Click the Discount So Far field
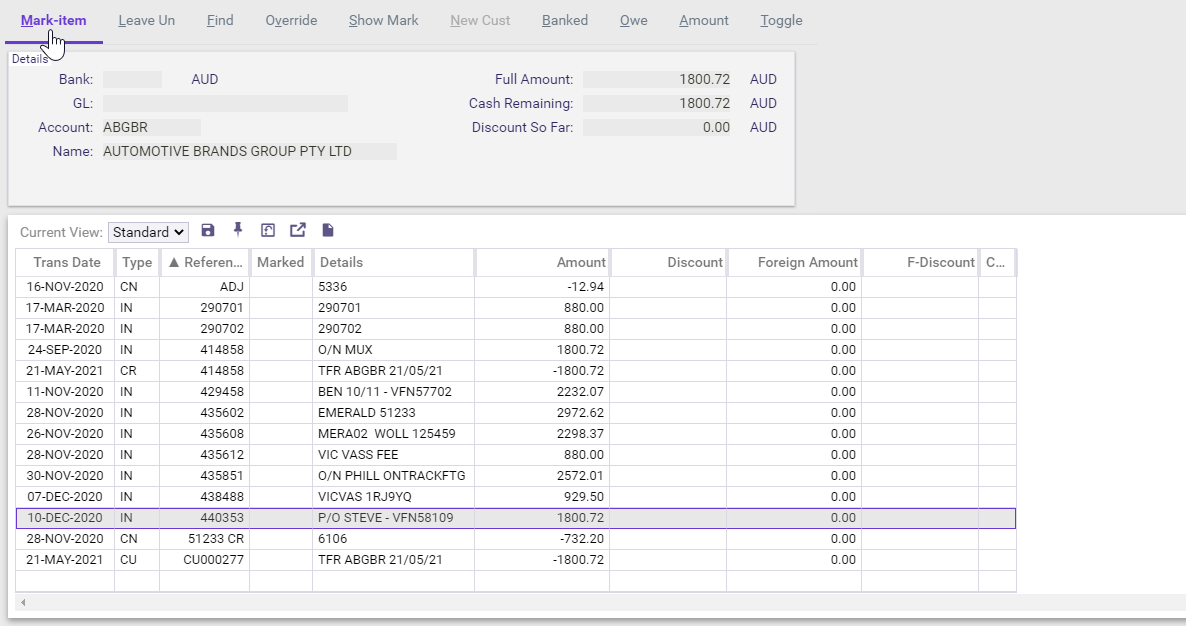1186x626 pixels. click(657, 128)
